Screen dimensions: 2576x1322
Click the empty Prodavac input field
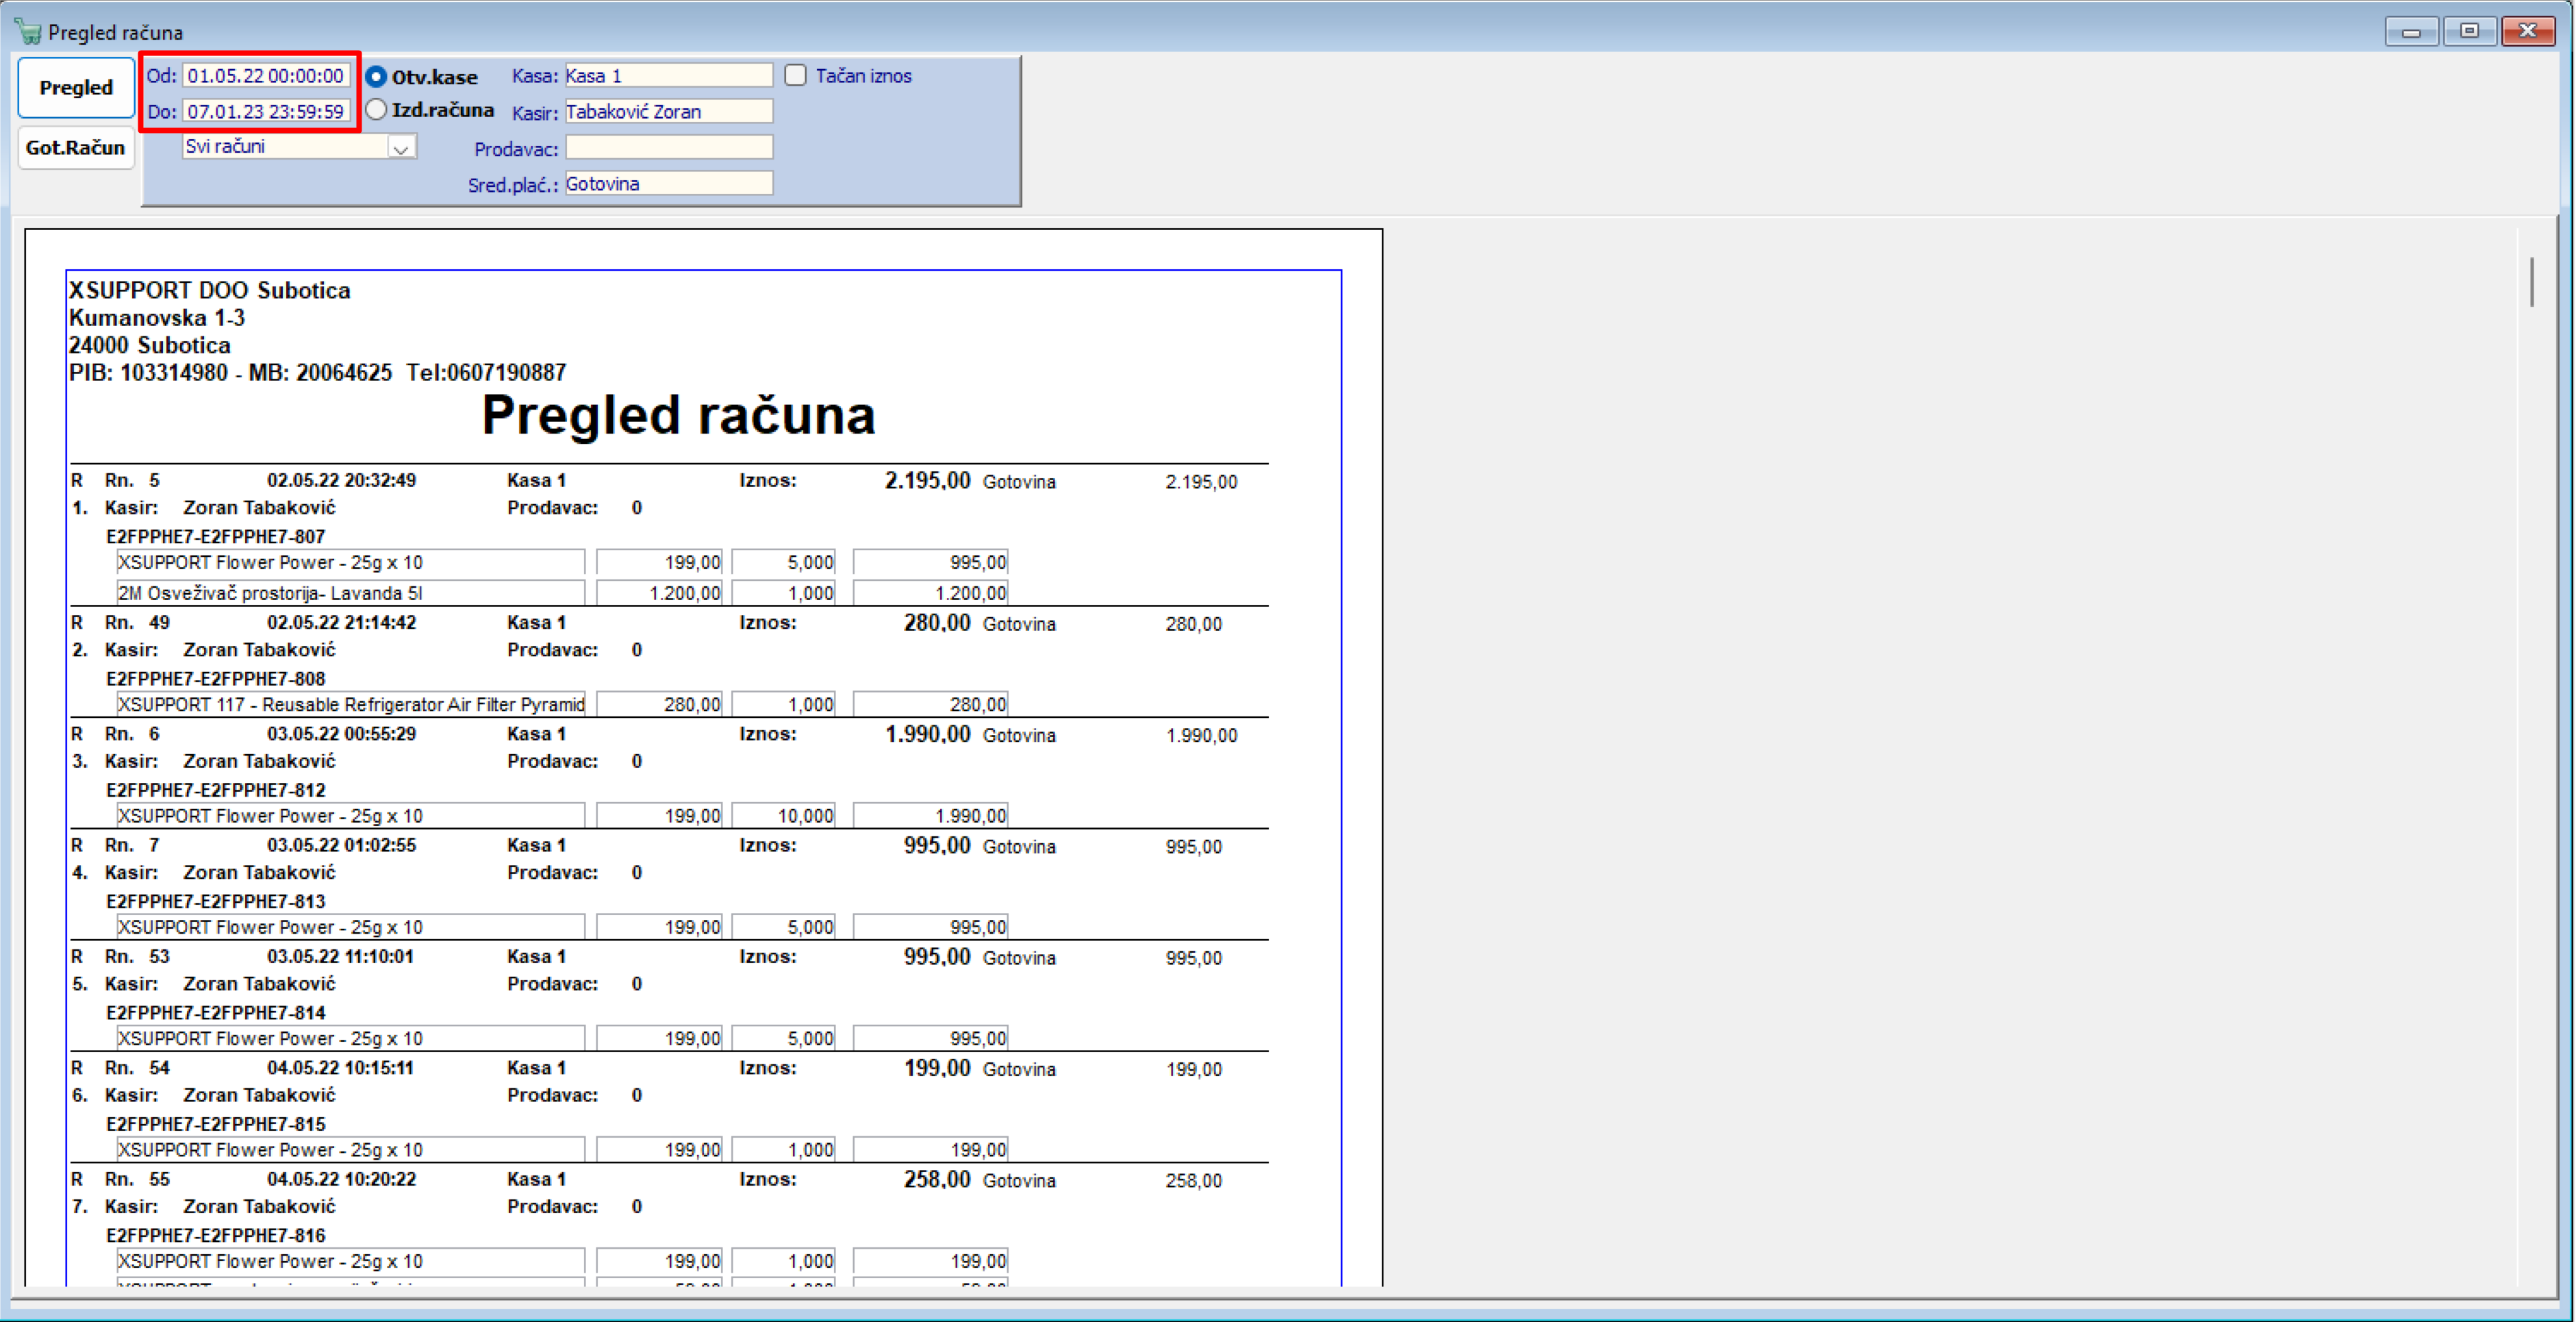point(669,148)
